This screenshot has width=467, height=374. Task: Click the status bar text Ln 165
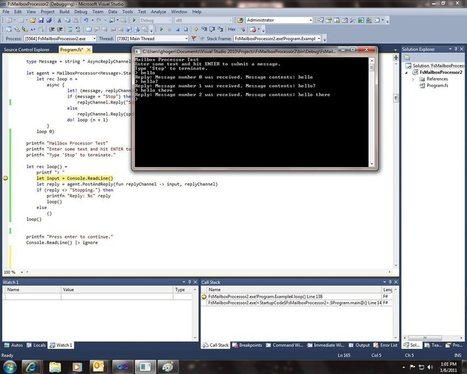pyautogui.click(x=344, y=355)
